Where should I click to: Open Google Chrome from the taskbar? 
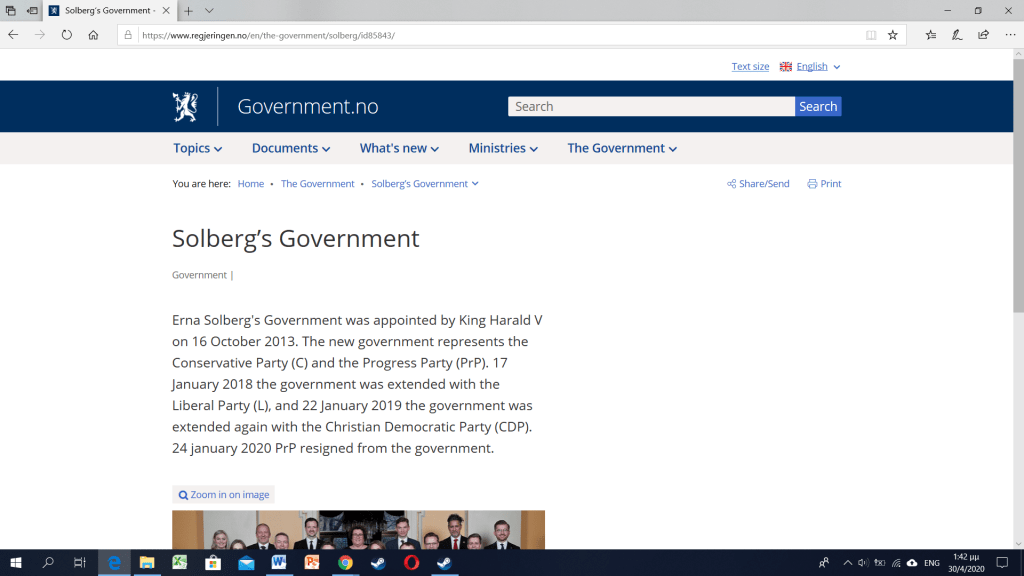pos(345,563)
